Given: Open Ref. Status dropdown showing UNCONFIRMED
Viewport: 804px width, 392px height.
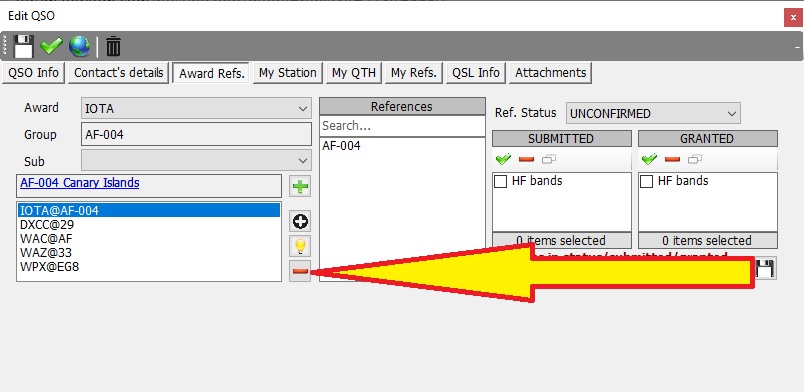Looking at the screenshot, I should 653,113.
